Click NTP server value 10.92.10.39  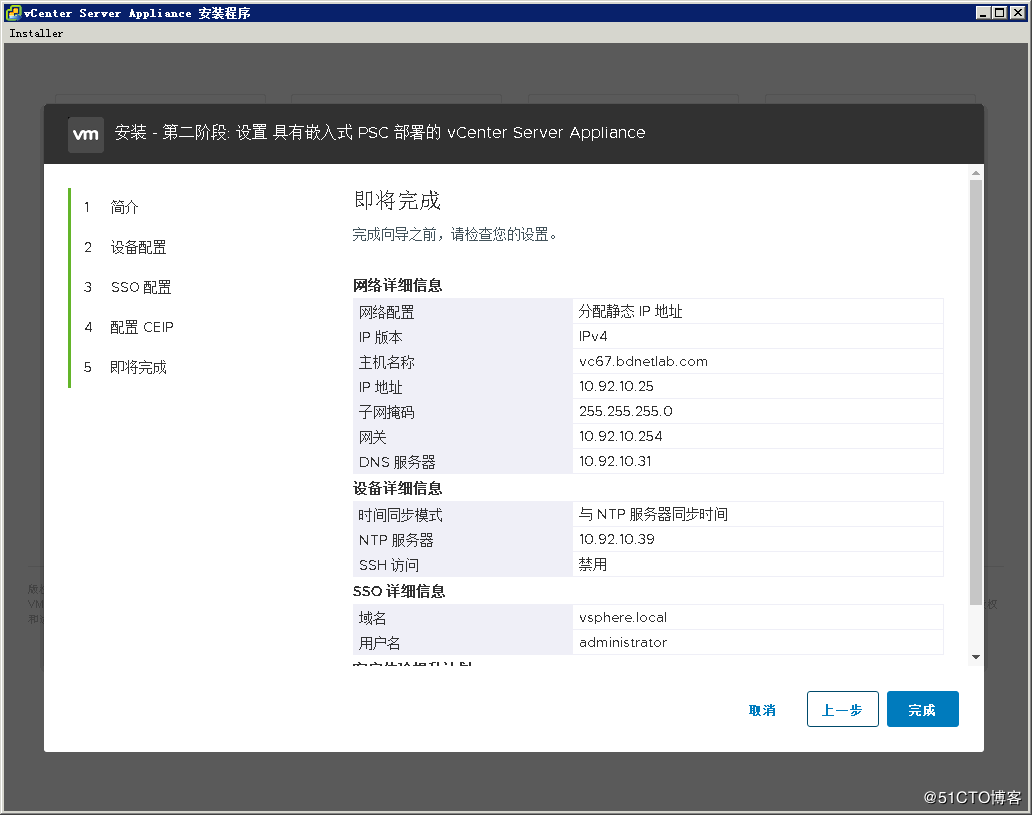pyautogui.click(x=617, y=539)
